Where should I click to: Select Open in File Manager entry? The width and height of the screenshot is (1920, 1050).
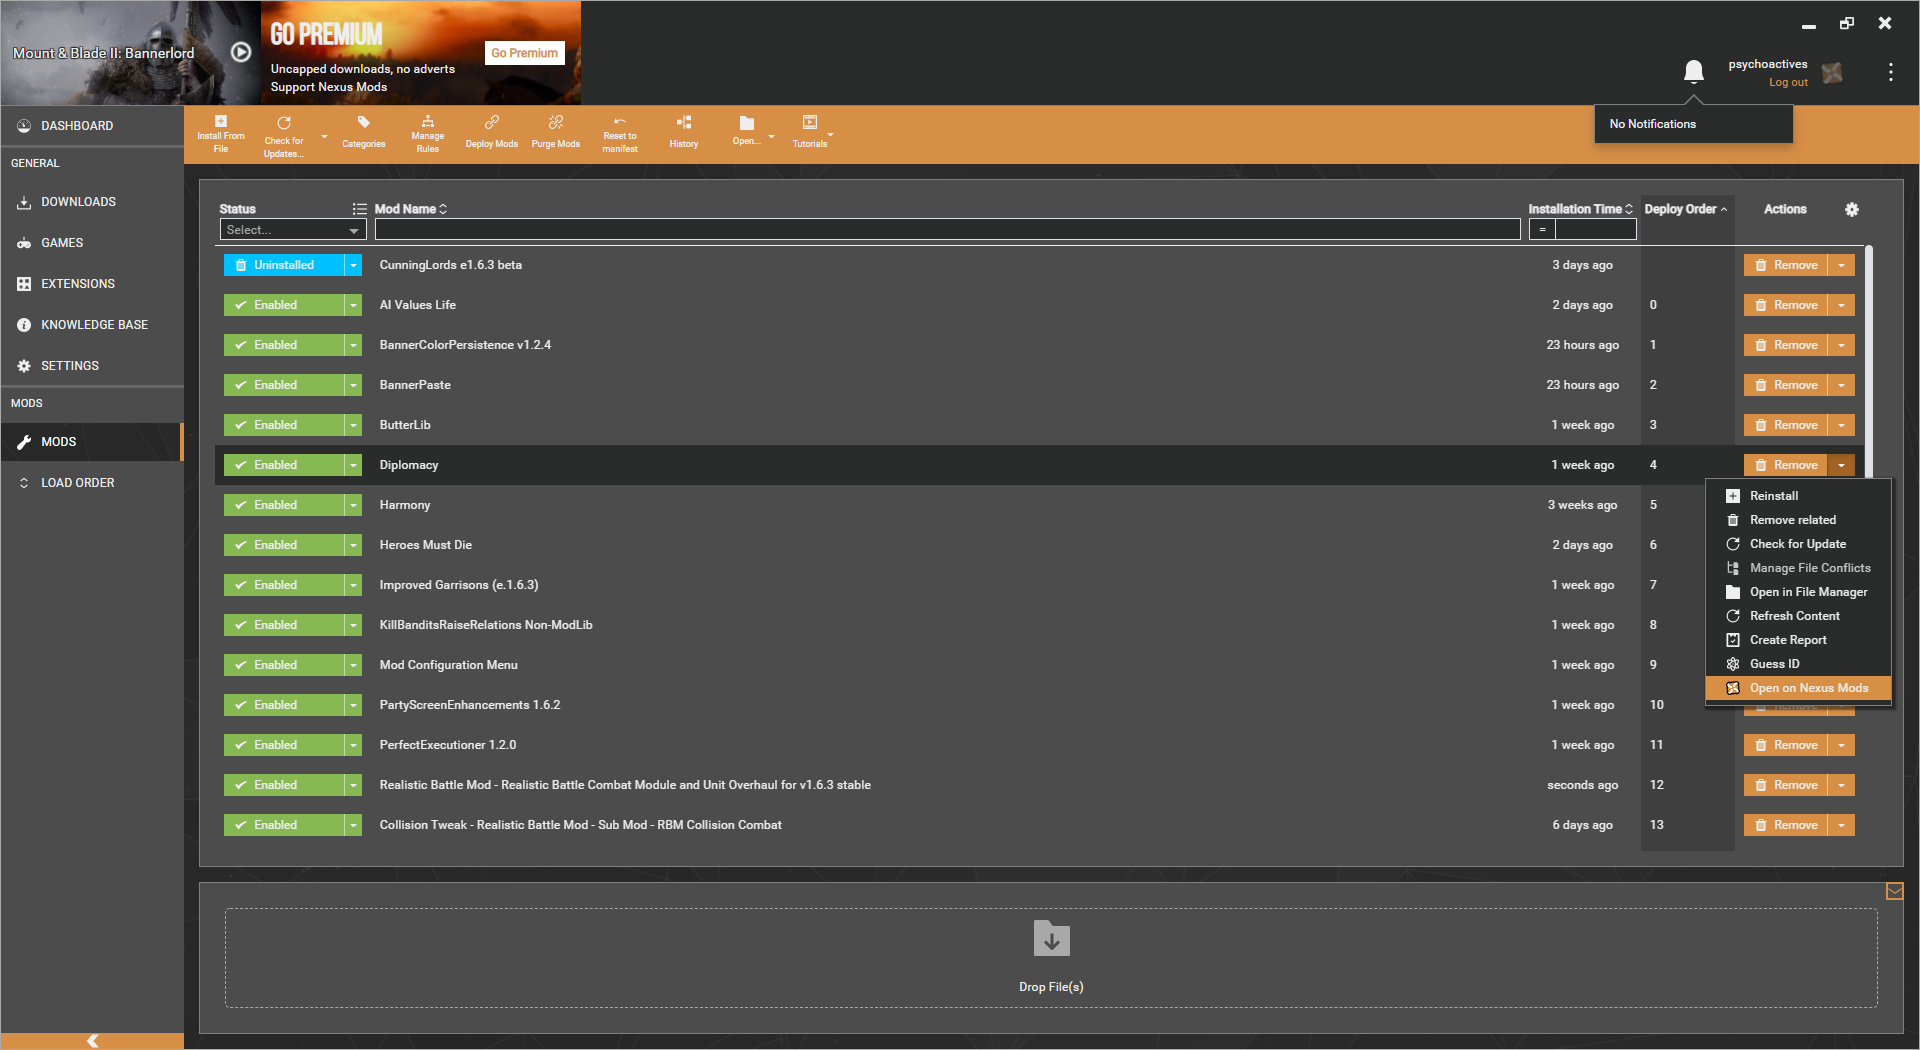[x=1798, y=592]
